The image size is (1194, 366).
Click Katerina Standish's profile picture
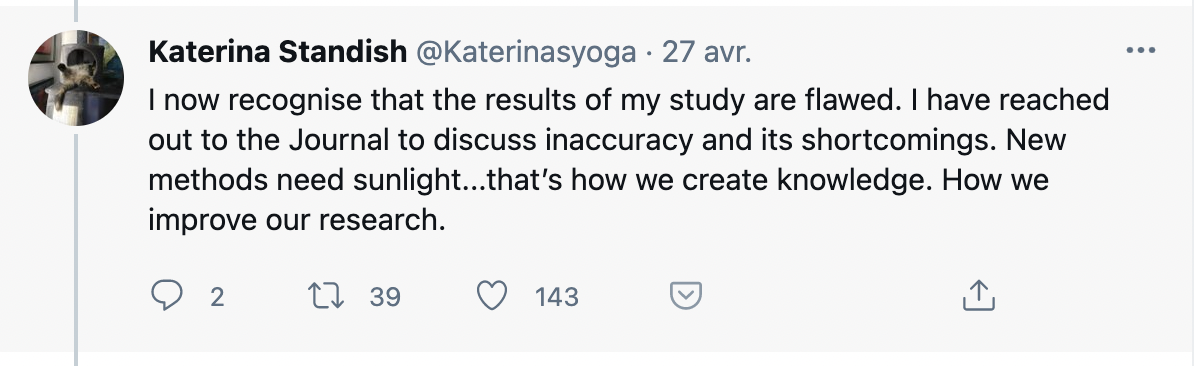[x=75, y=78]
